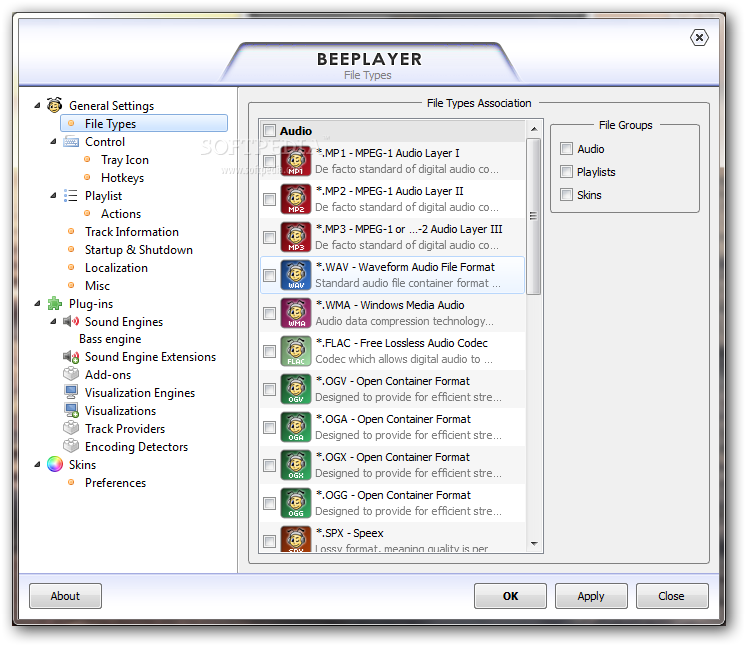
Task: Open the Track Information settings page
Action: [132, 232]
